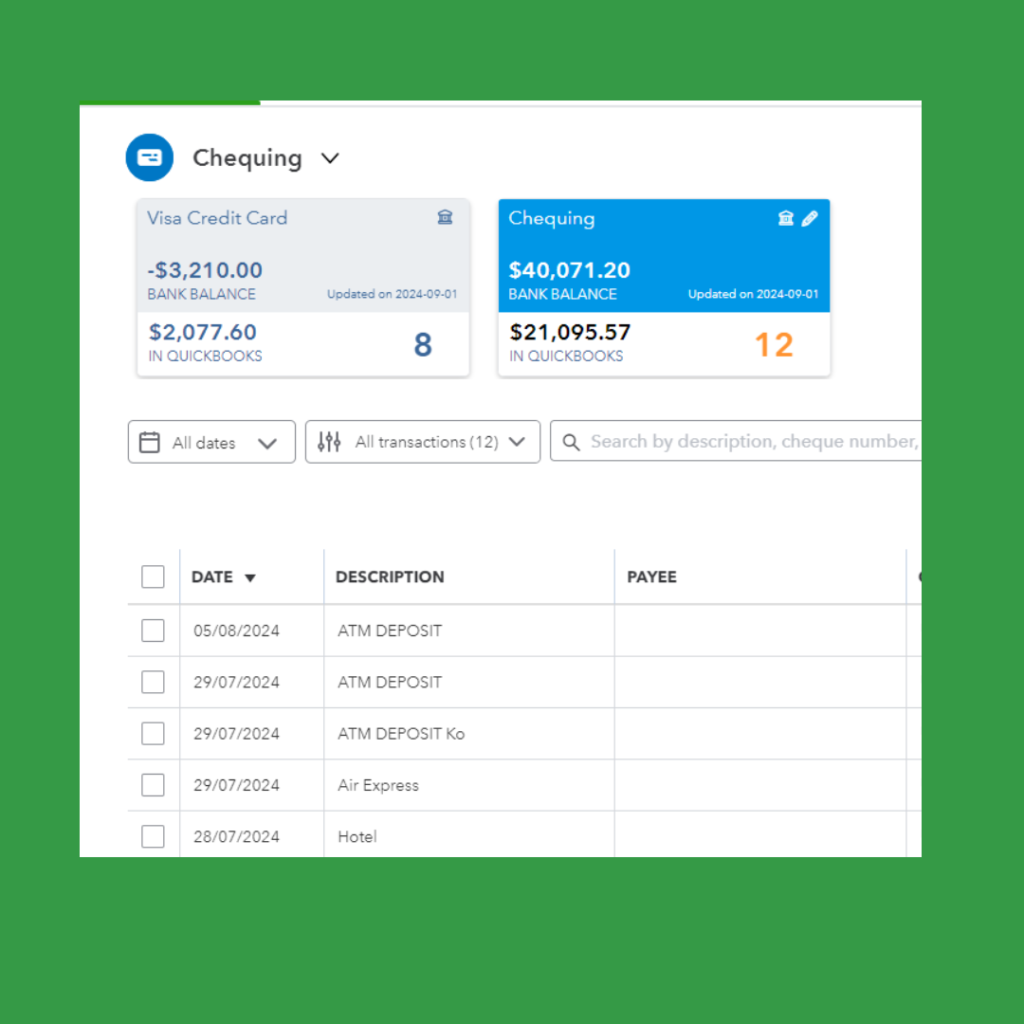Click the blue Chequing account card icon
The width and height of the screenshot is (1024, 1024).
149,158
